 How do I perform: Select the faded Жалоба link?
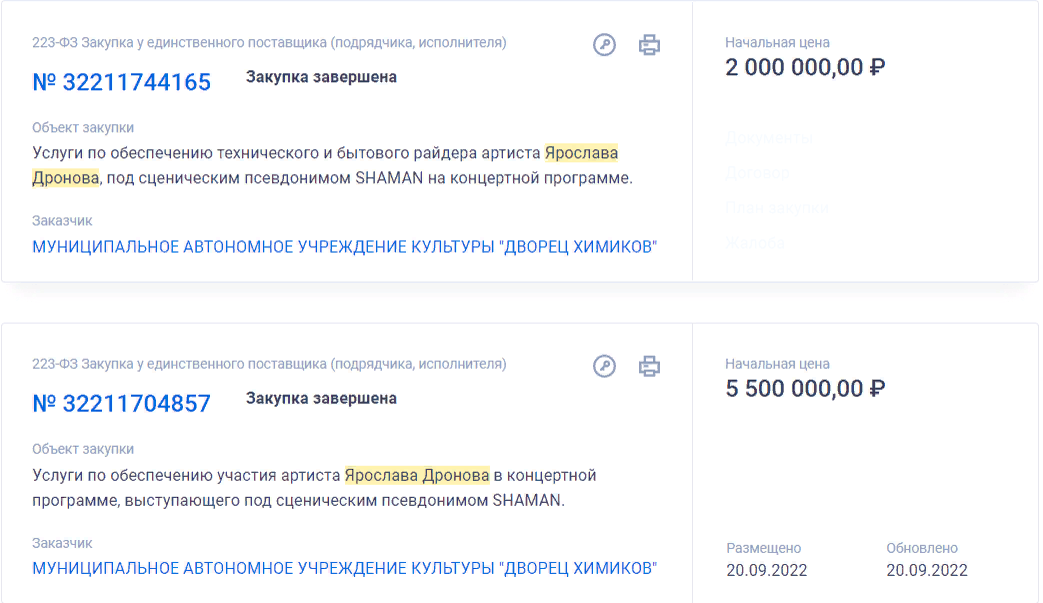[755, 242]
